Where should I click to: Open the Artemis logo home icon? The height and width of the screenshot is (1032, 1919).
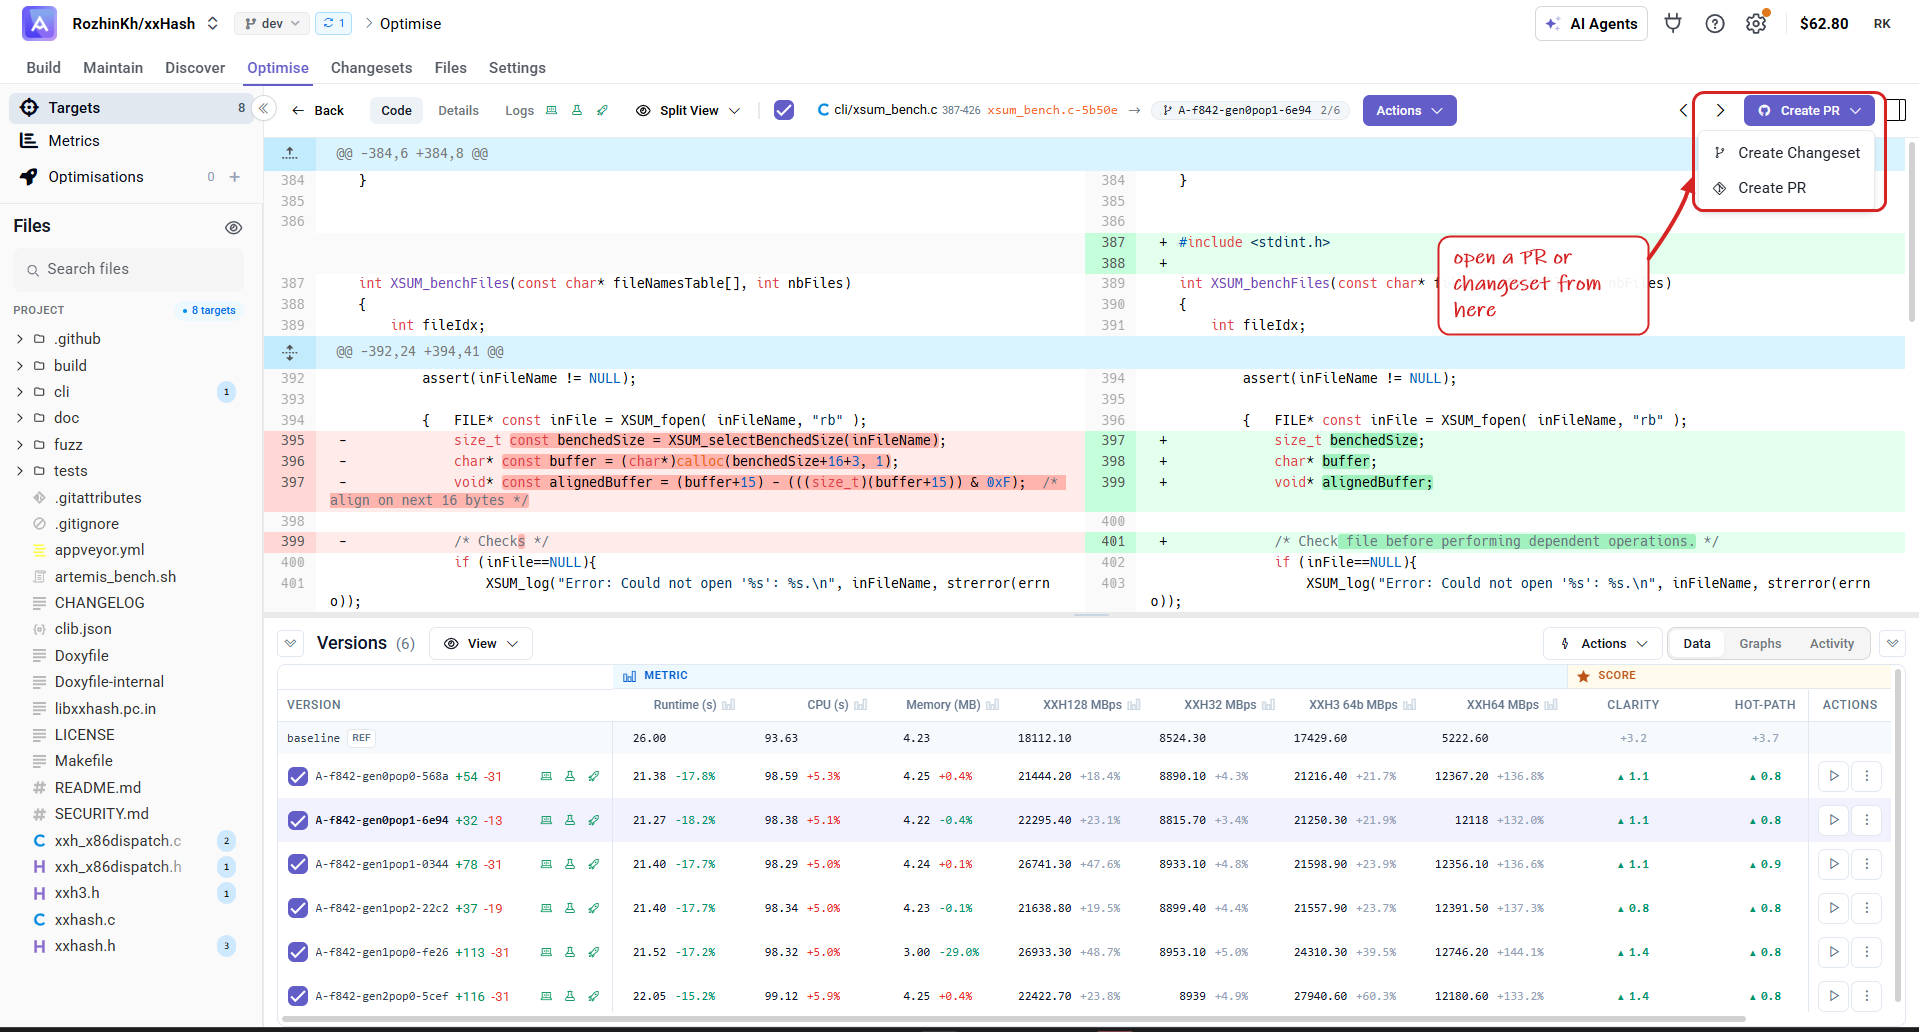(x=39, y=23)
